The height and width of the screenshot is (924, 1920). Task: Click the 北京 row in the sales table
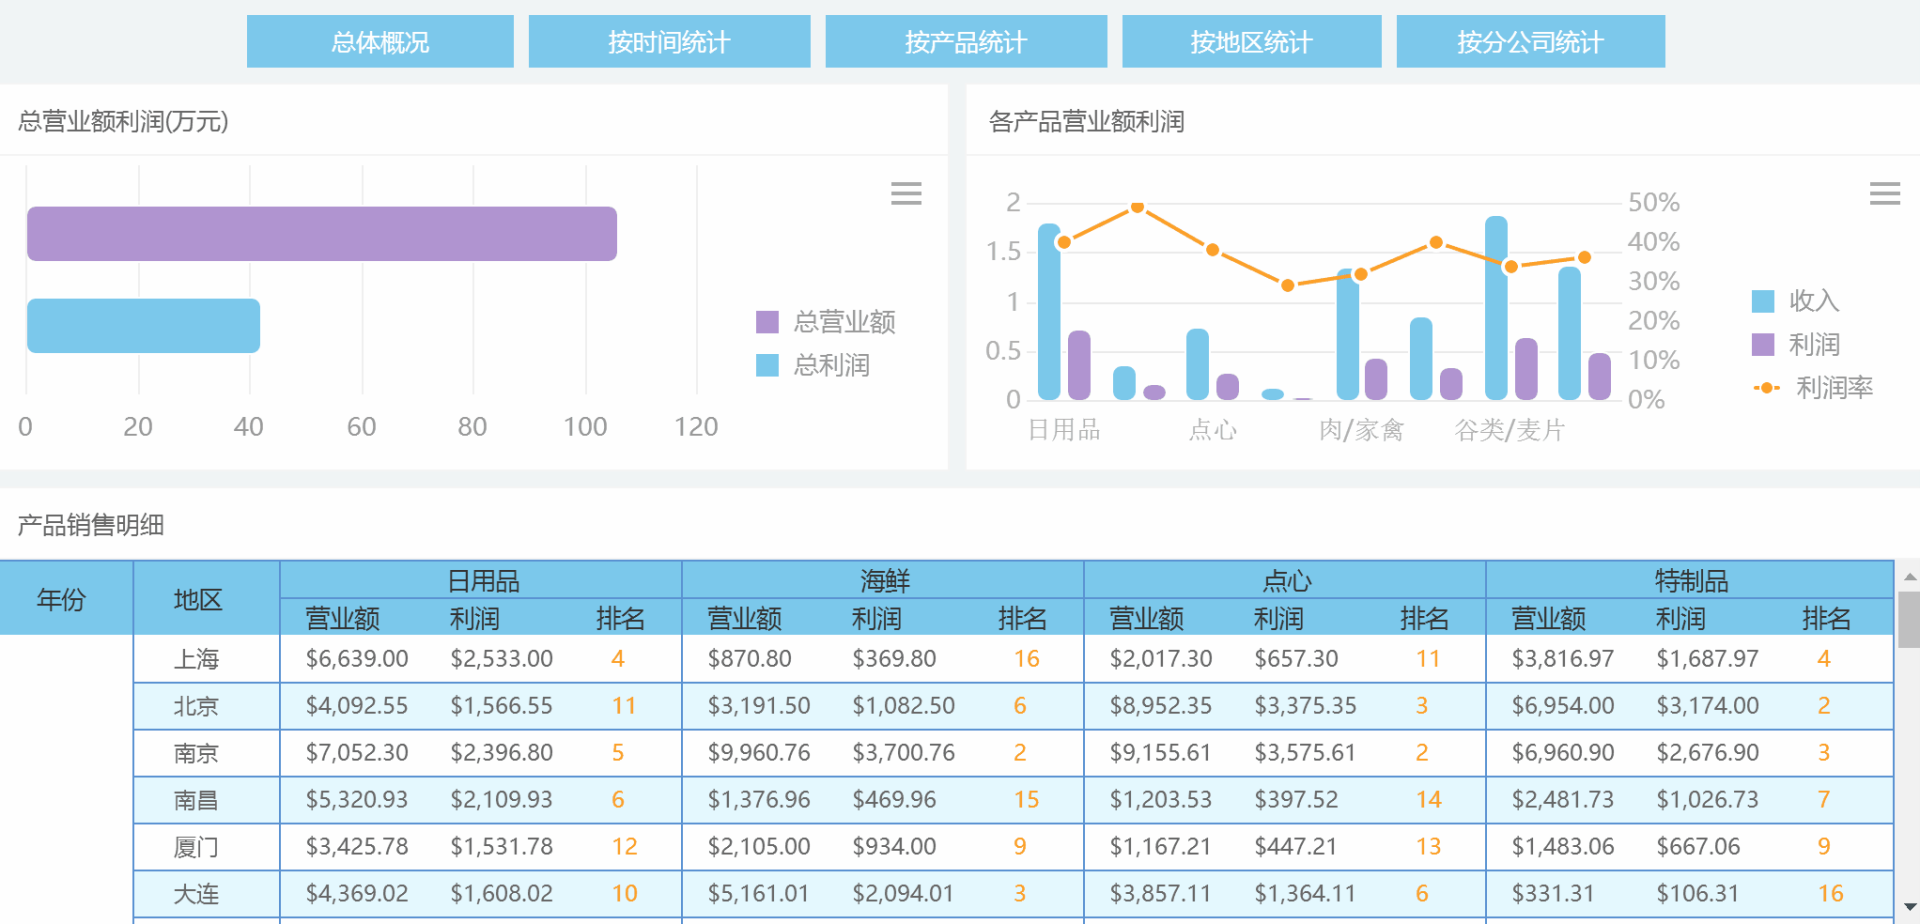click(x=198, y=705)
